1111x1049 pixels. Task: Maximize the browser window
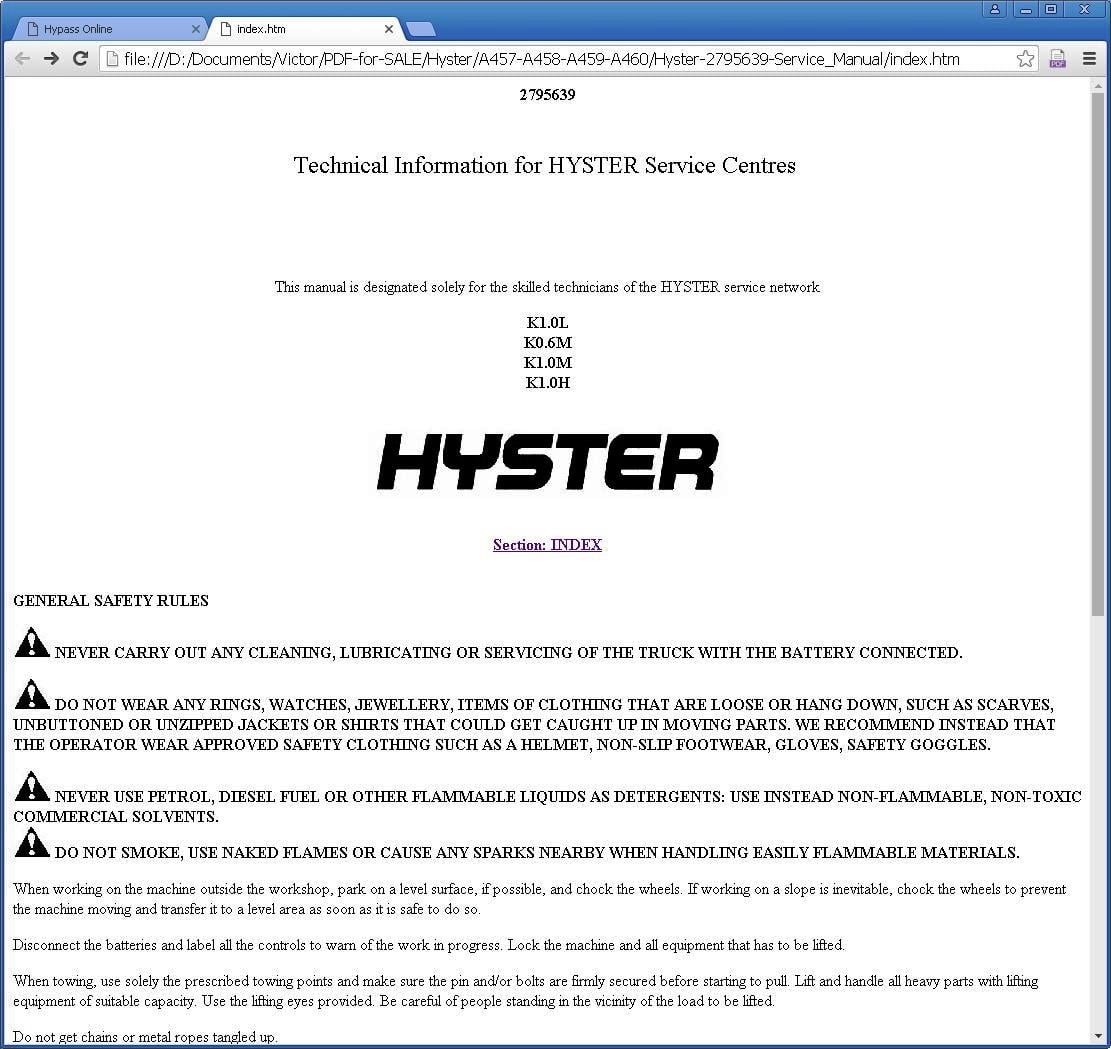[x=1051, y=9]
